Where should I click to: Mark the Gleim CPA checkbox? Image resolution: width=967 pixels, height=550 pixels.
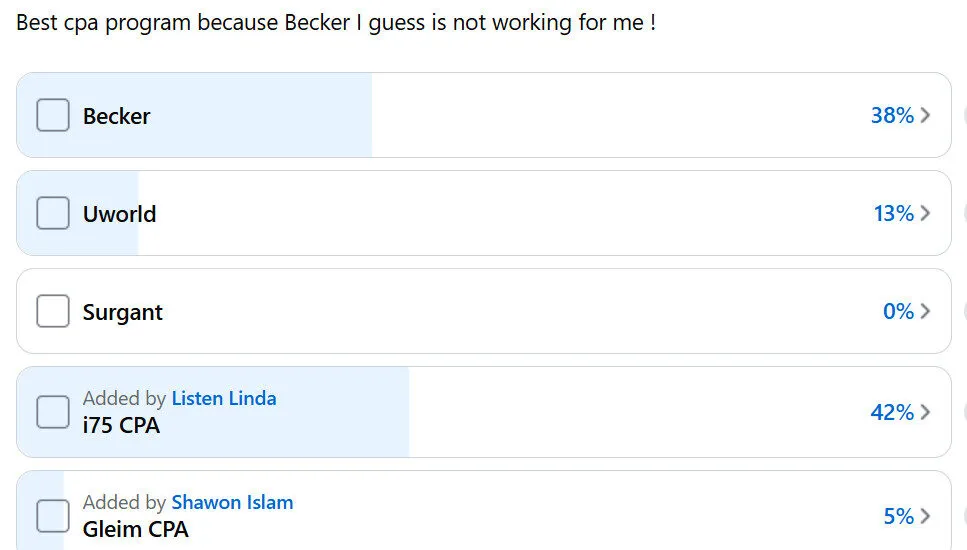point(53,516)
